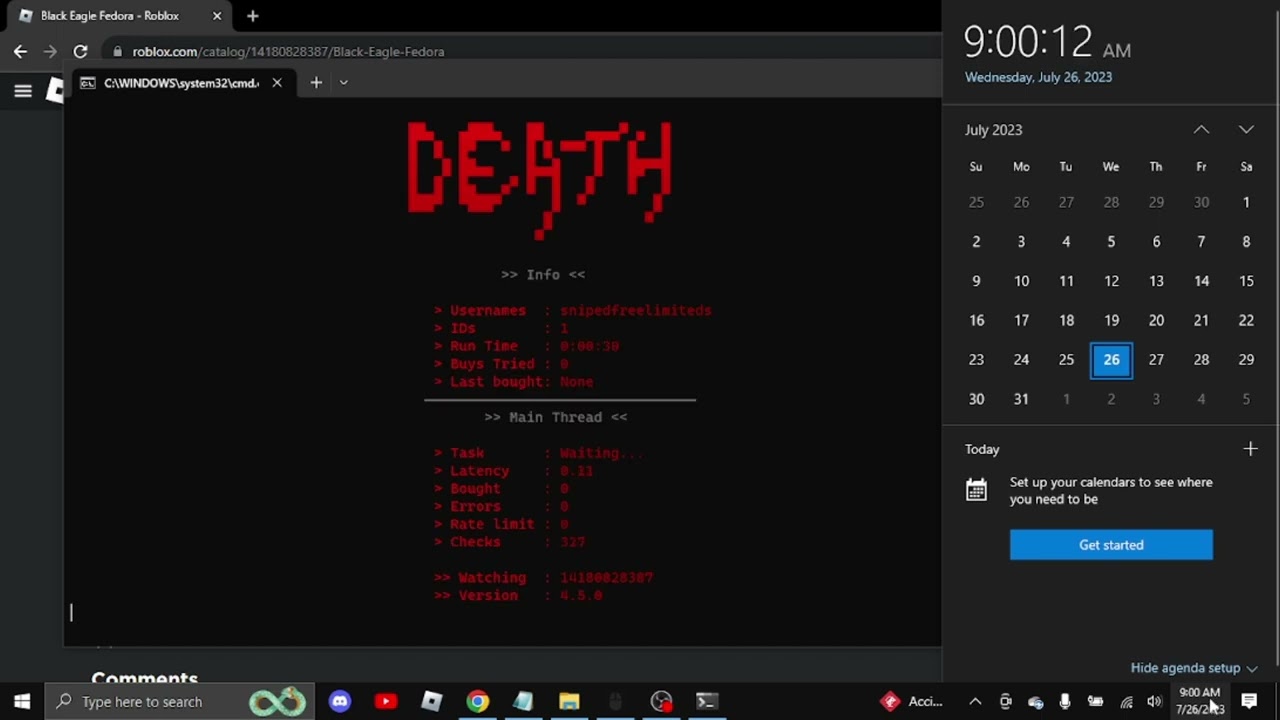Open the volume speaker tray icon
The width and height of the screenshot is (1280, 720).
pyautogui.click(x=1155, y=702)
